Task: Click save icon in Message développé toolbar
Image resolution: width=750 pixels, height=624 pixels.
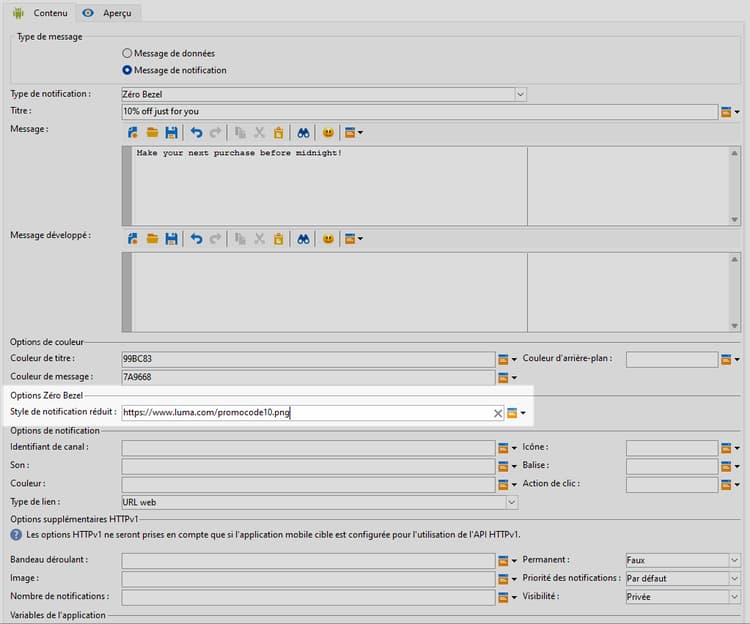Action: point(171,239)
